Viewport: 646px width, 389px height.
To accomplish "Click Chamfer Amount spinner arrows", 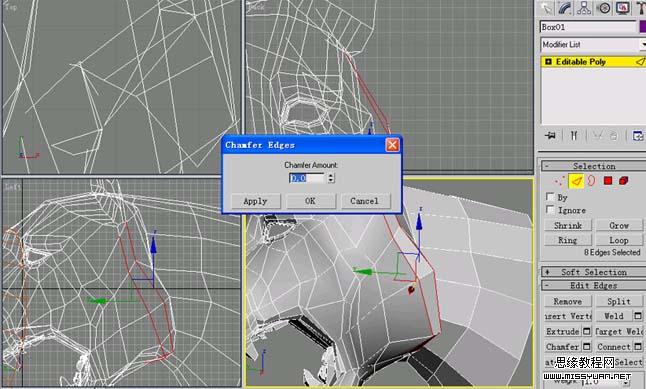I will coord(331,178).
